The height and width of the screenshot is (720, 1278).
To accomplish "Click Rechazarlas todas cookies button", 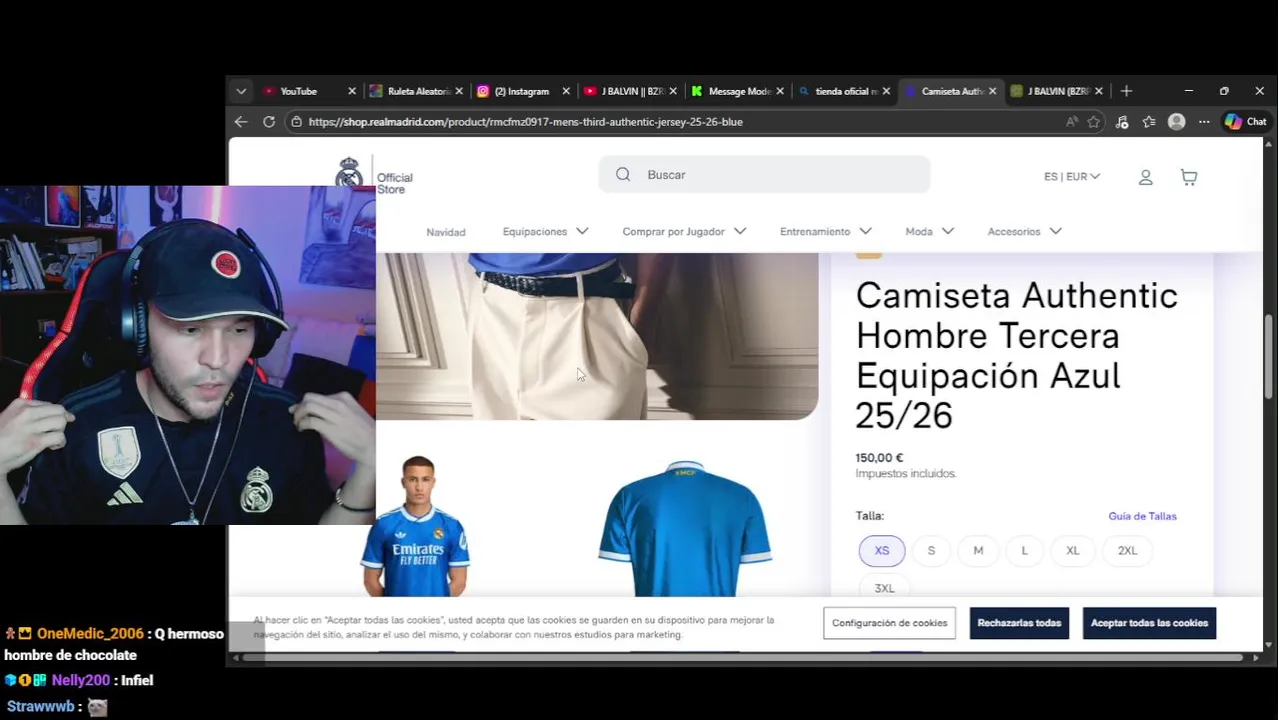I will pos(1019,623).
